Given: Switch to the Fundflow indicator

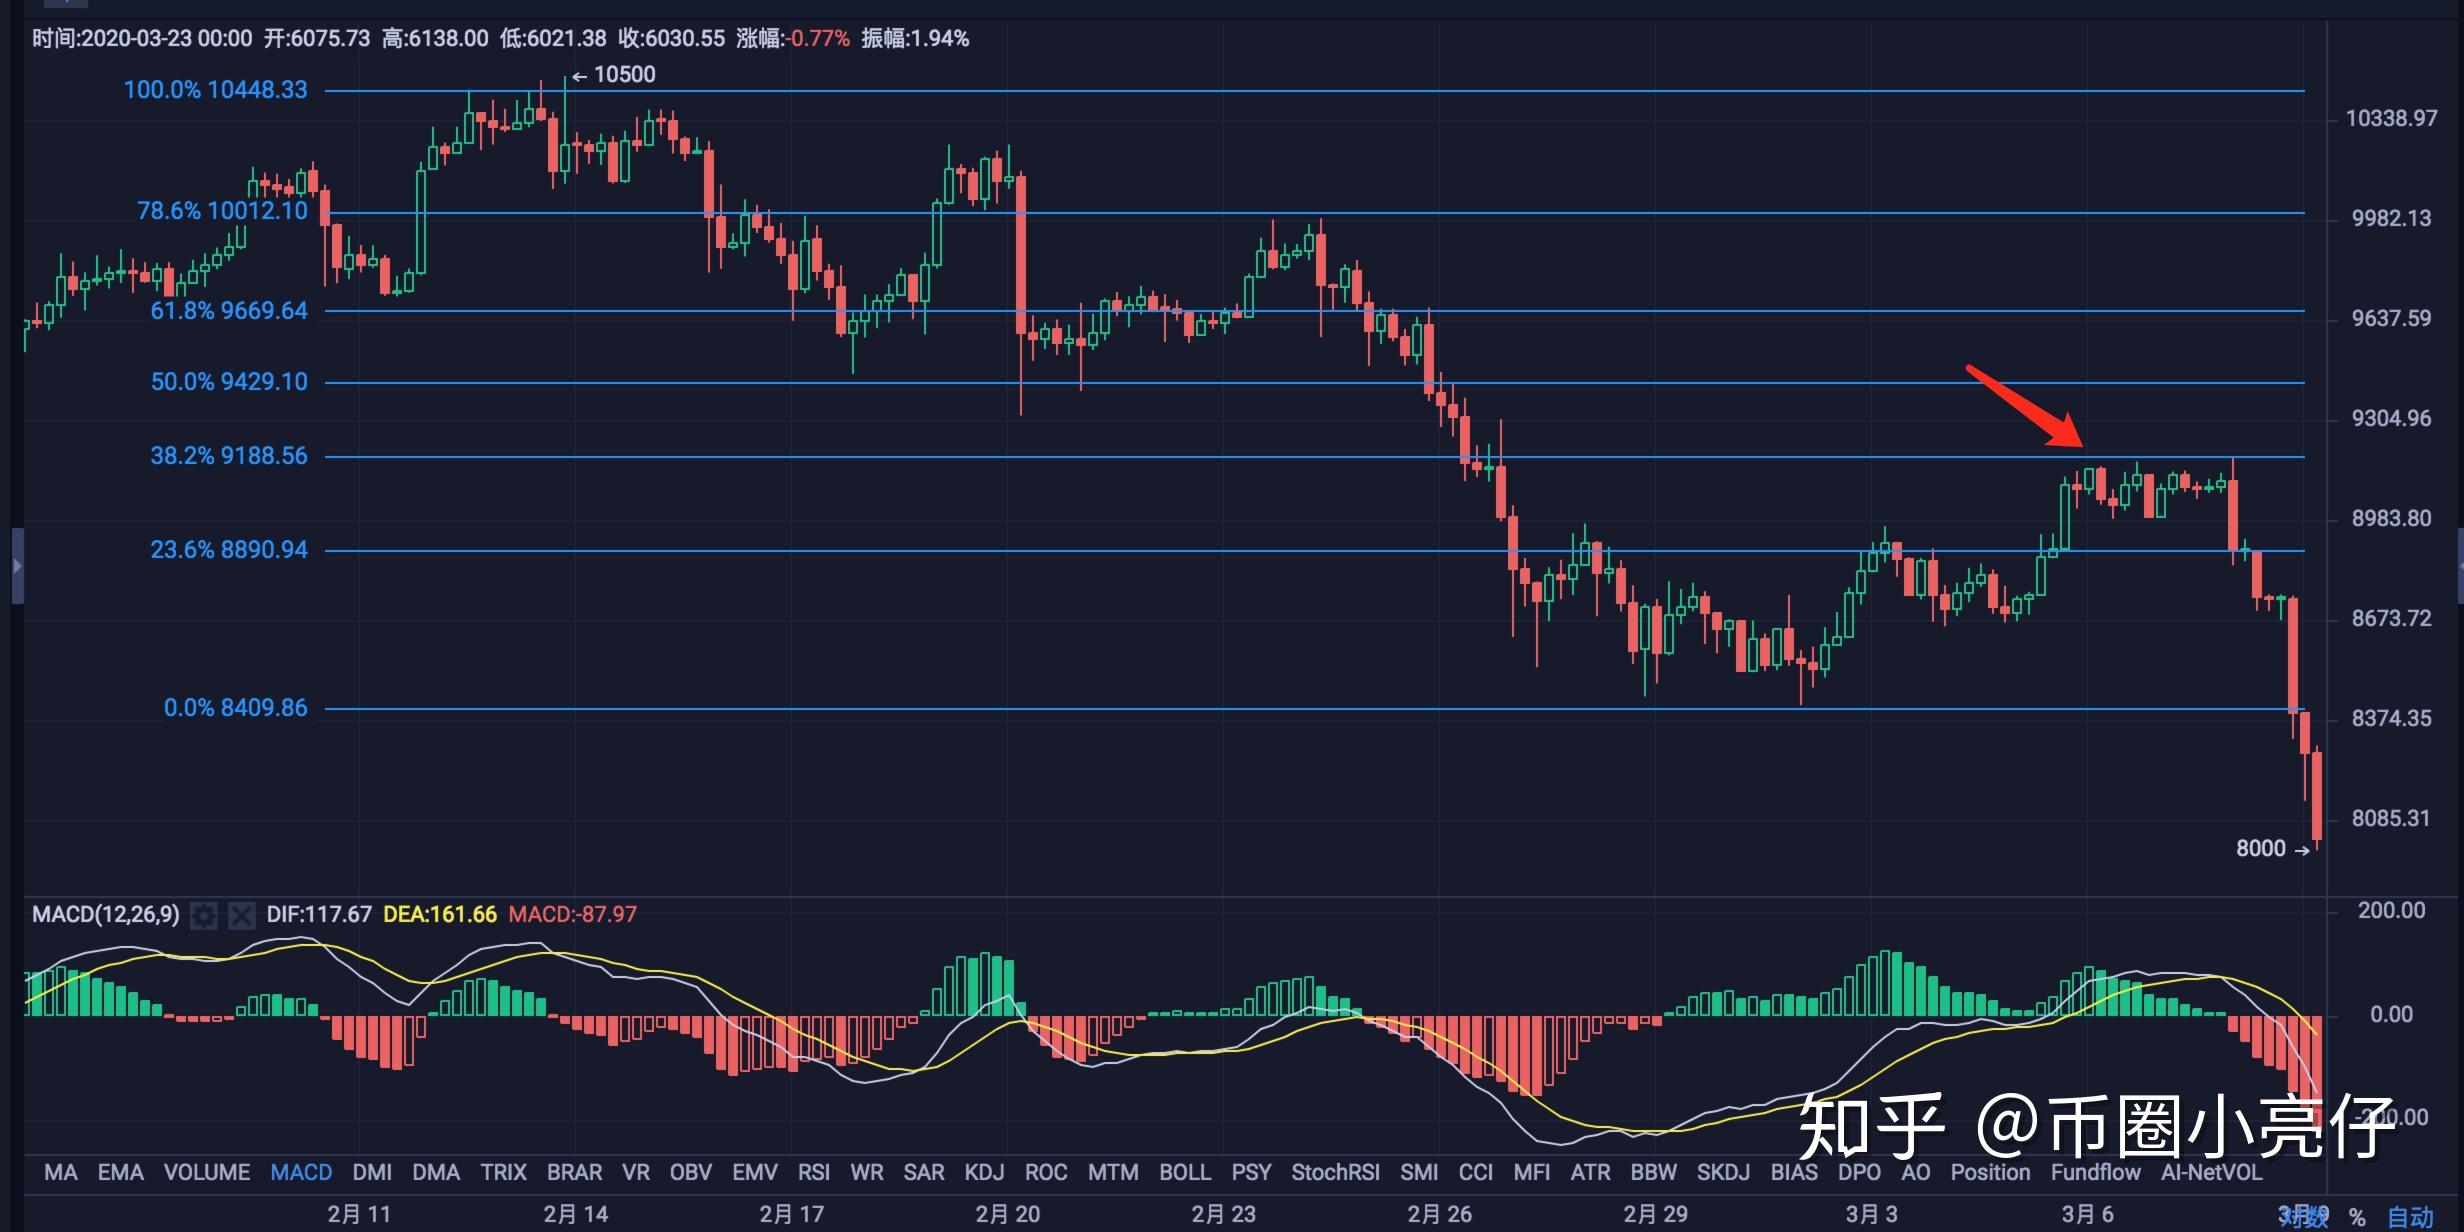Looking at the screenshot, I should pyautogui.click(x=2095, y=1172).
